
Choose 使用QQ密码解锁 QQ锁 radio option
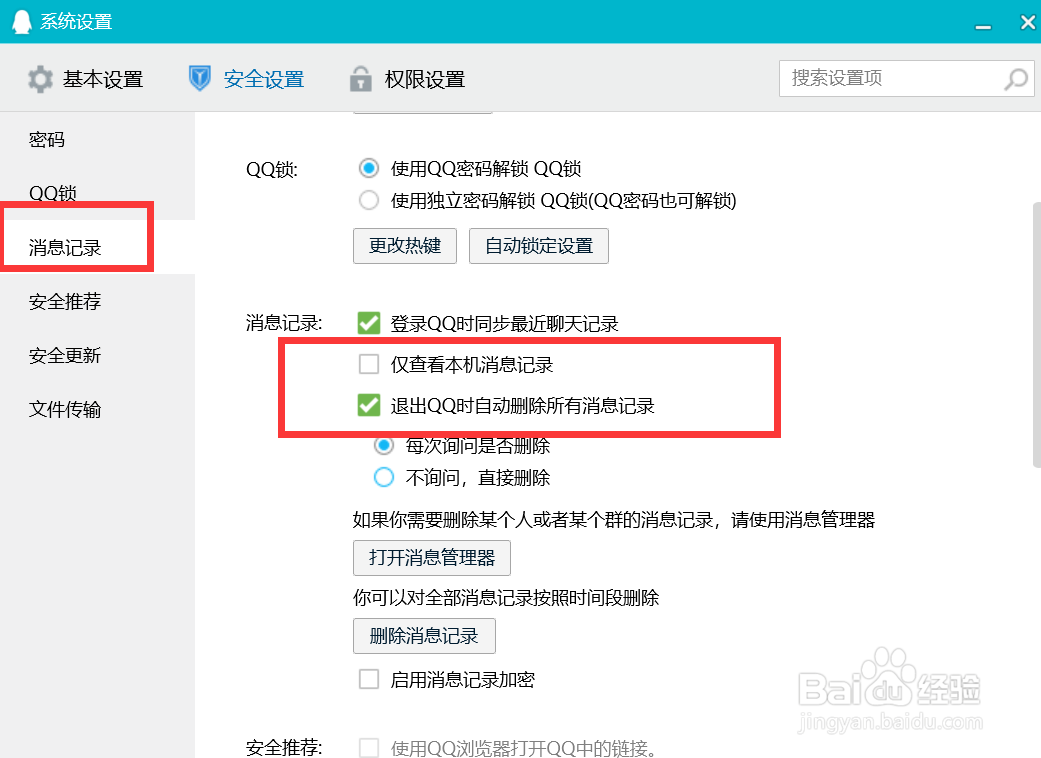click(x=369, y=168)
